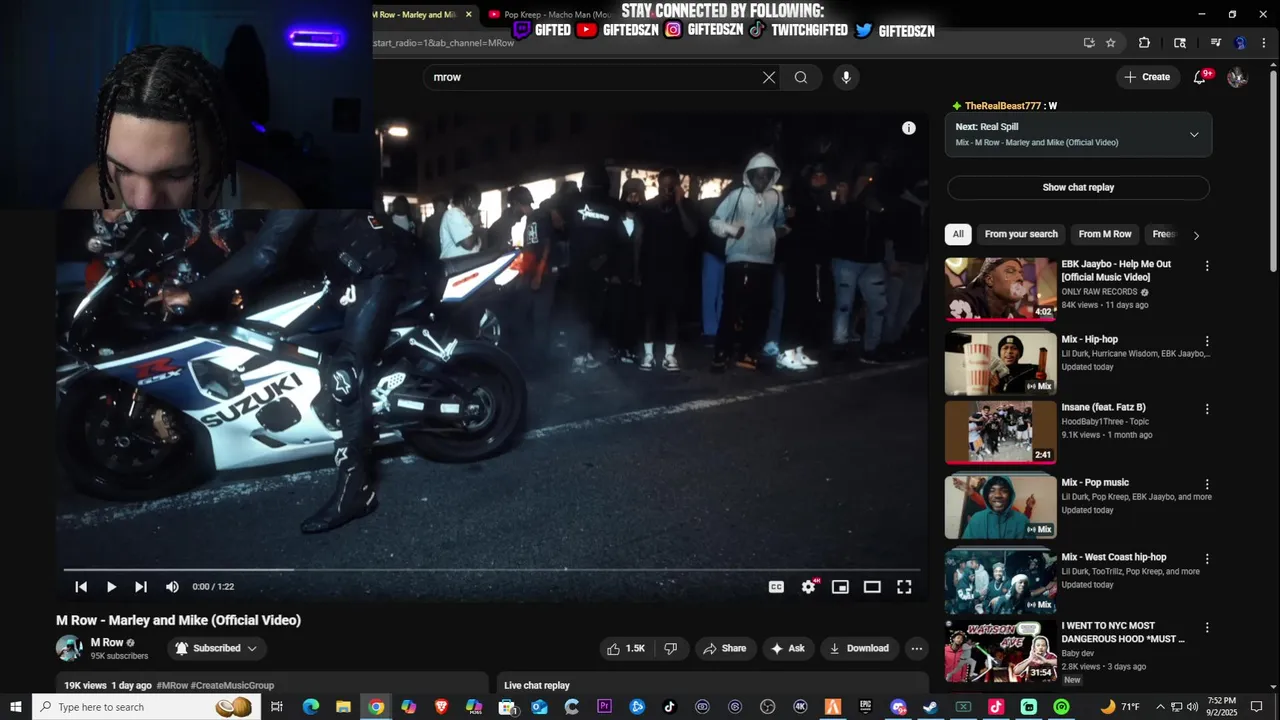Click the Create button
Screen dimensions: 1280x720
point(1147,77)
